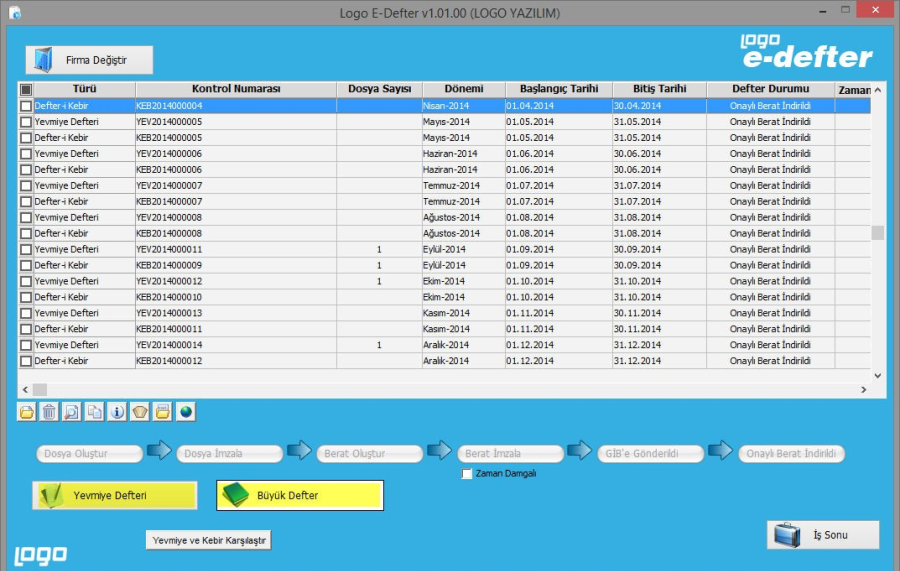
Task: Select the cell YEV2014000012
Action: click(x=236, y=281)
